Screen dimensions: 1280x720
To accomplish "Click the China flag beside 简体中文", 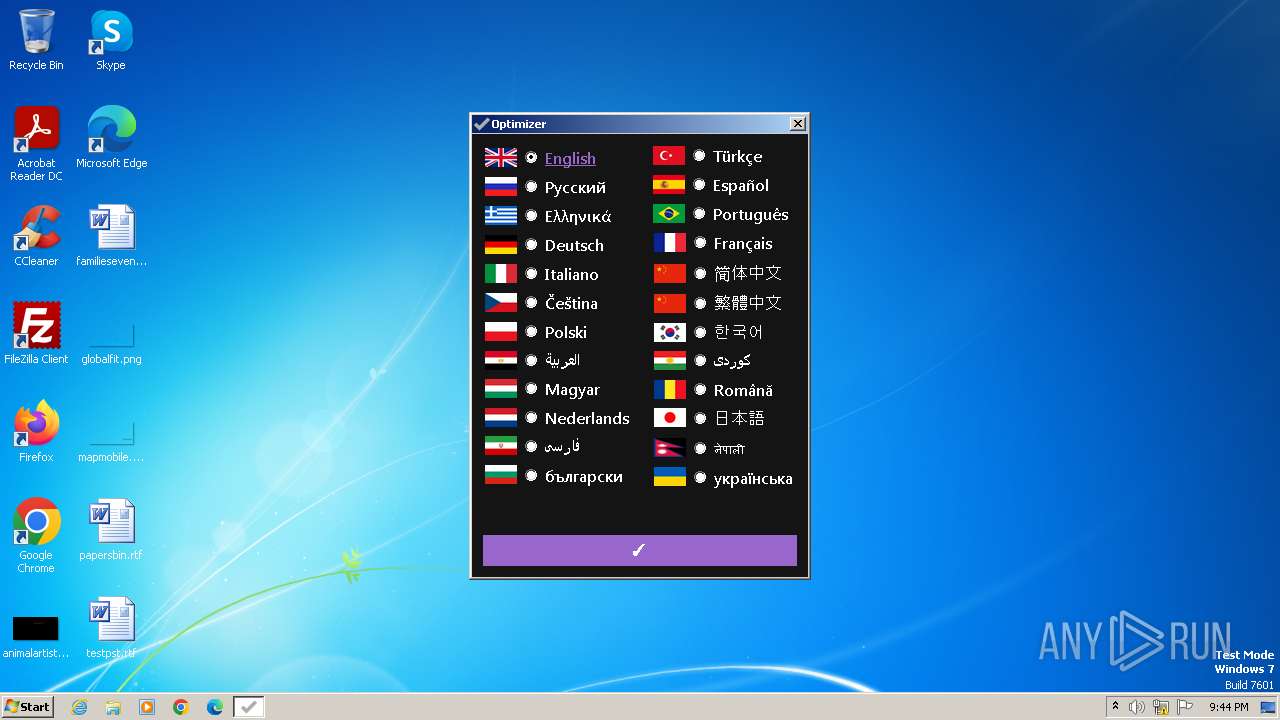I will coord(670,273).
